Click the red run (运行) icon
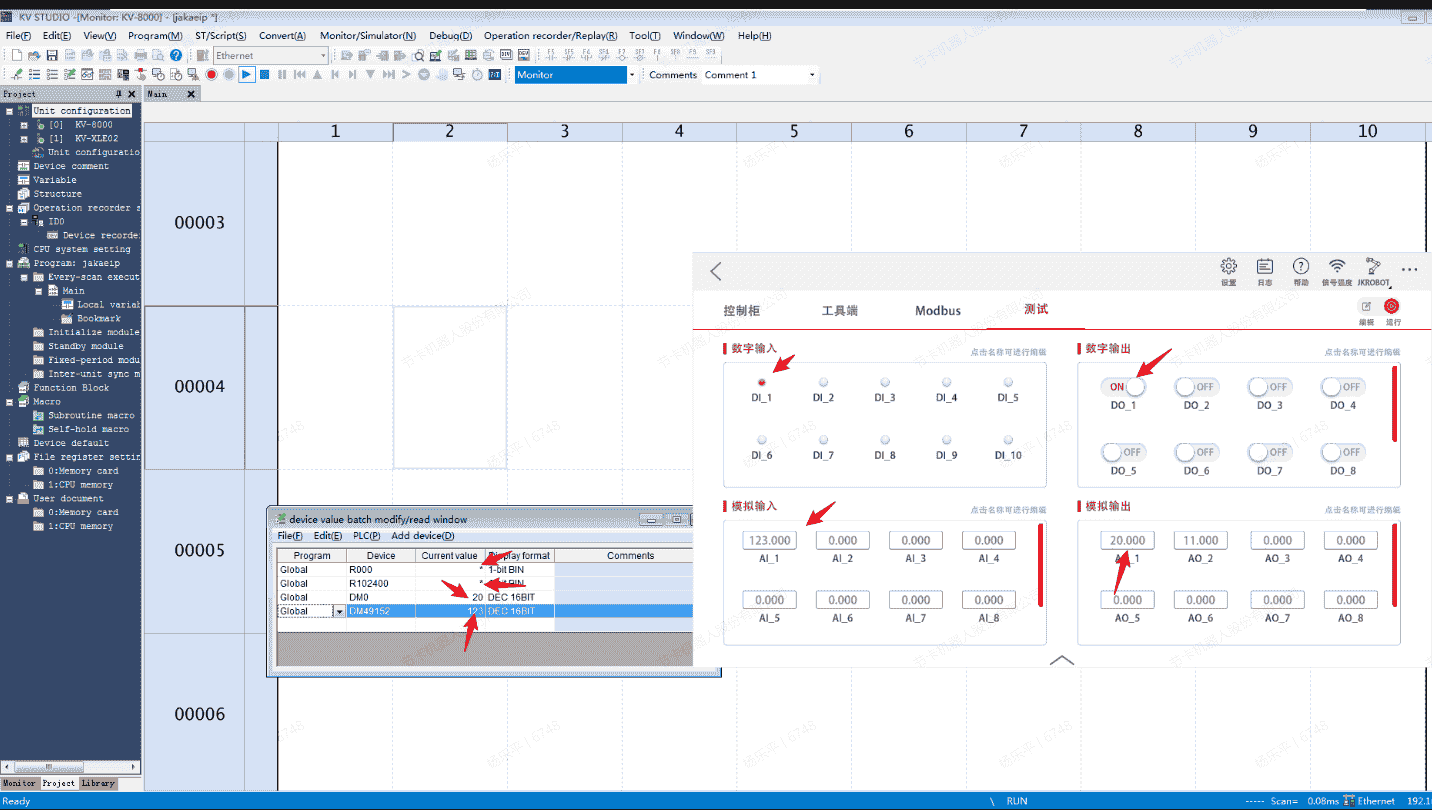The image size is (1432, 810). pos(1391,307)
